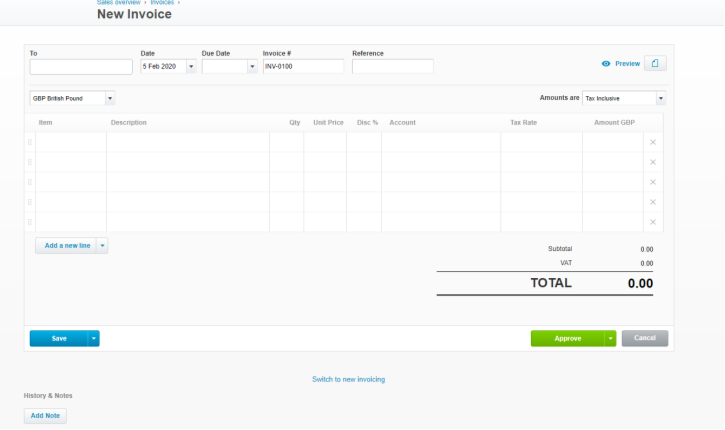
Task: Open the attach files icon button
Action: [x=655, y=63]
